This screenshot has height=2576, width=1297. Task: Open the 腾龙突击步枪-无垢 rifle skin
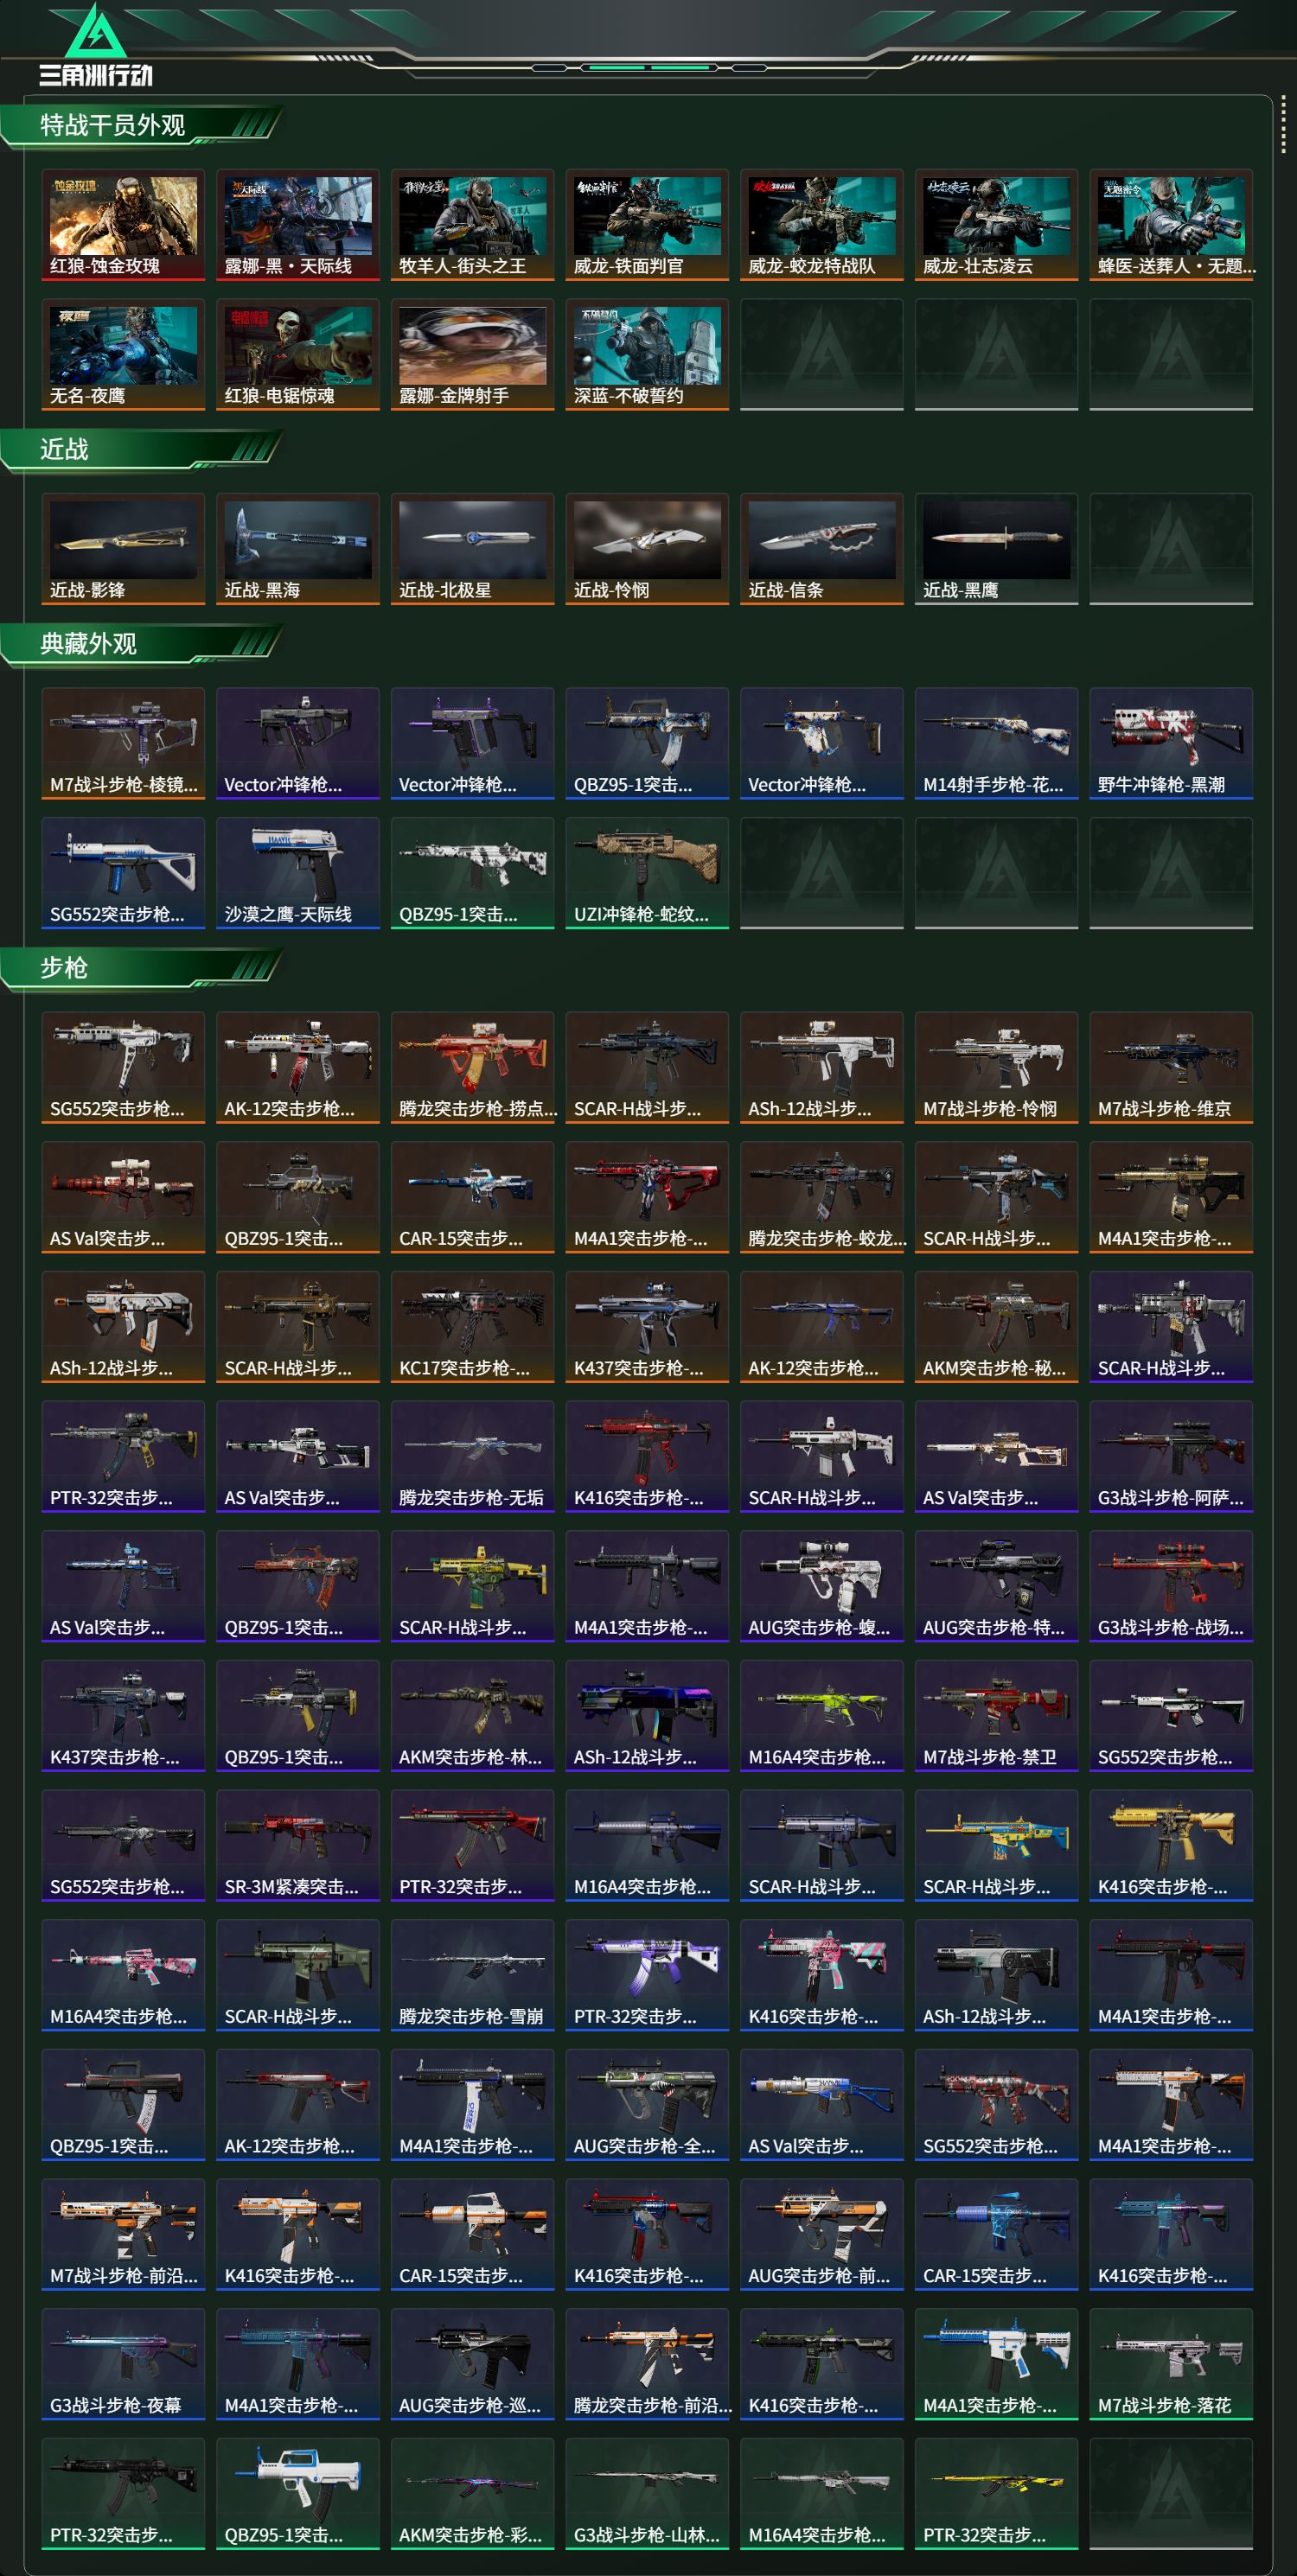[472, 1456]
